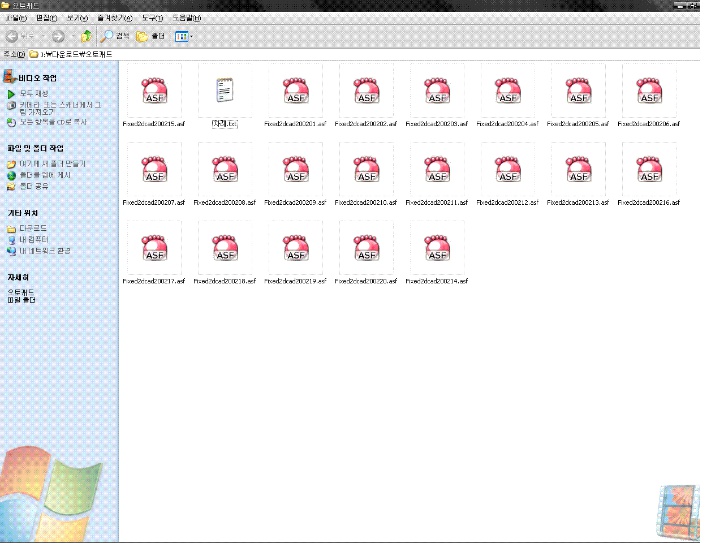This screenshot has width=724, height=543.
Task: Go up one folder level
Action: click(x=86, y=36)
